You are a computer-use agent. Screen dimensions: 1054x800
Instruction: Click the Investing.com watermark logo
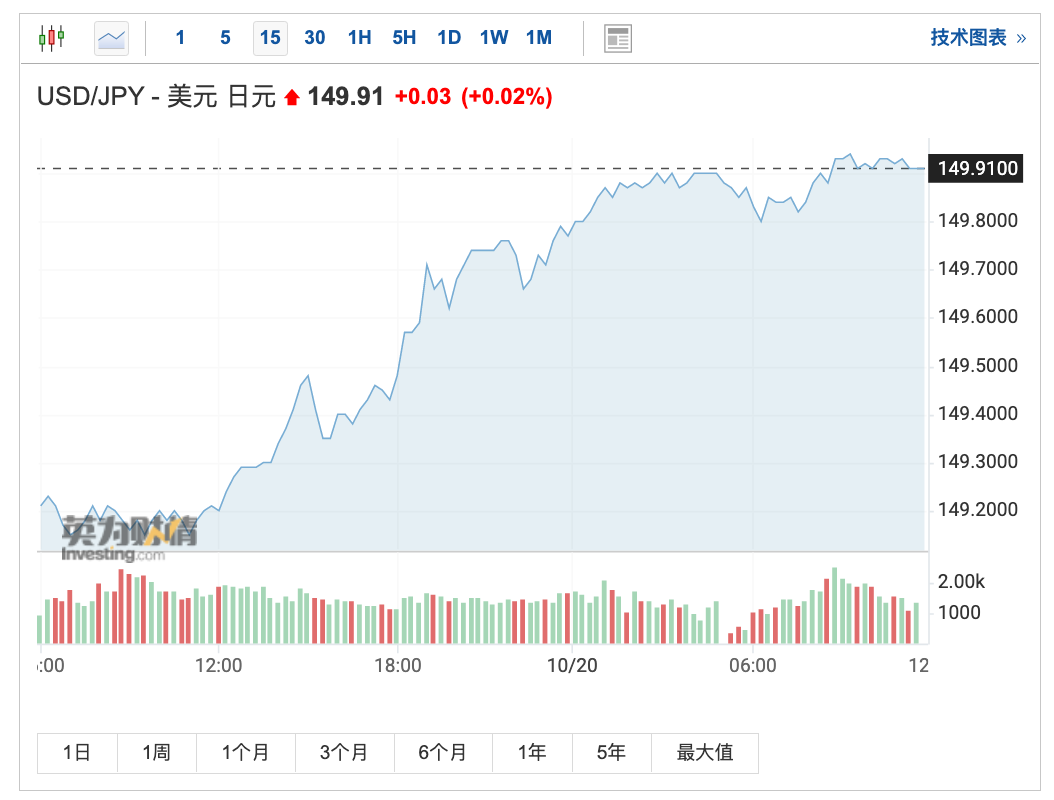[129, 538]
